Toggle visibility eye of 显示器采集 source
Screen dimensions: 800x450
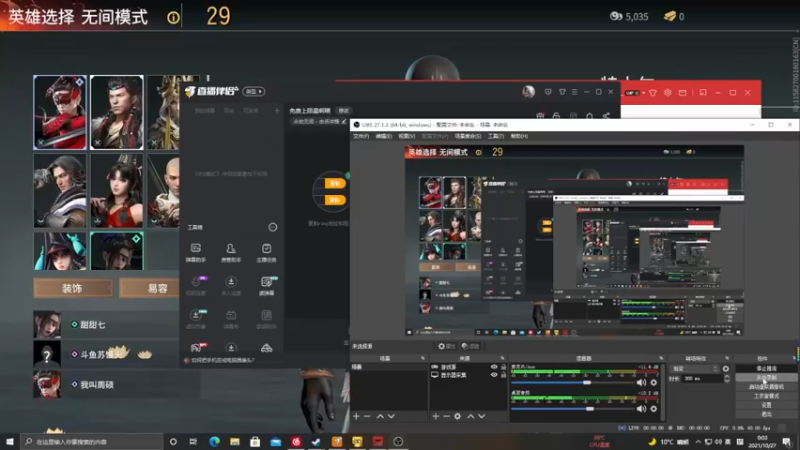[x=494, y=375]
